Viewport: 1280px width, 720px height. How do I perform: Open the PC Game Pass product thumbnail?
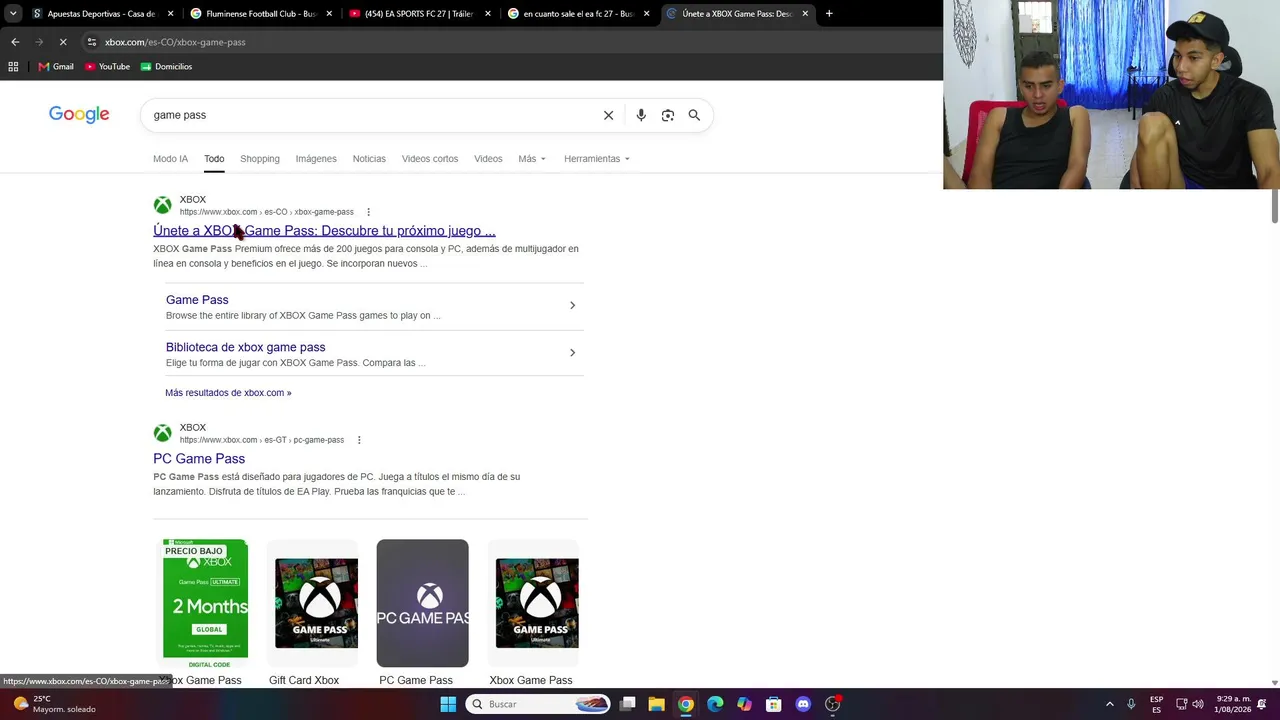pyautogui.click(x=422, y=603)
